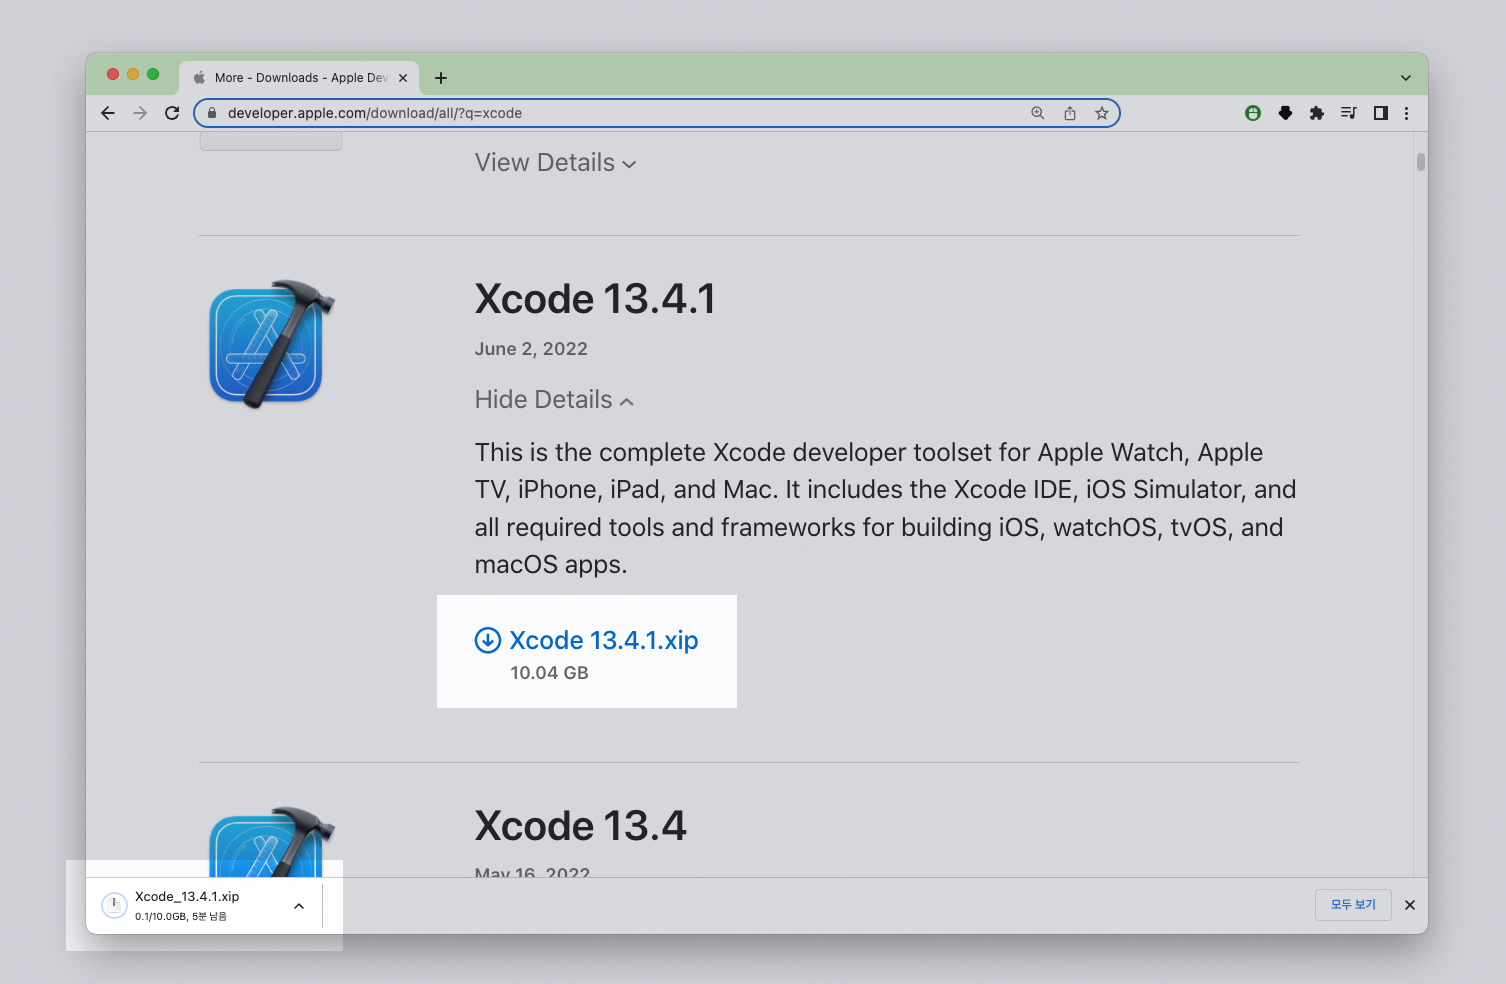
Task: Click the forward navigation arrow
Action: (140, 113)
